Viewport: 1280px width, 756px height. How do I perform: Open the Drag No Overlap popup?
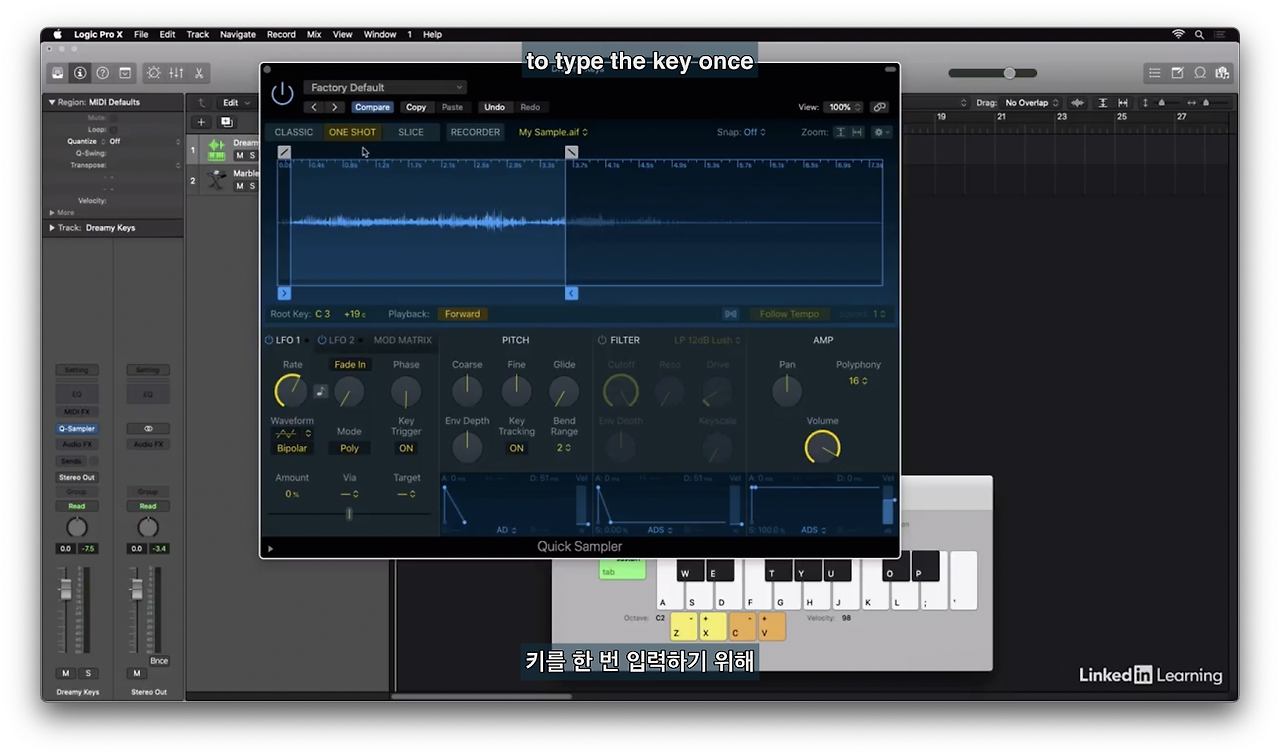1032,103
